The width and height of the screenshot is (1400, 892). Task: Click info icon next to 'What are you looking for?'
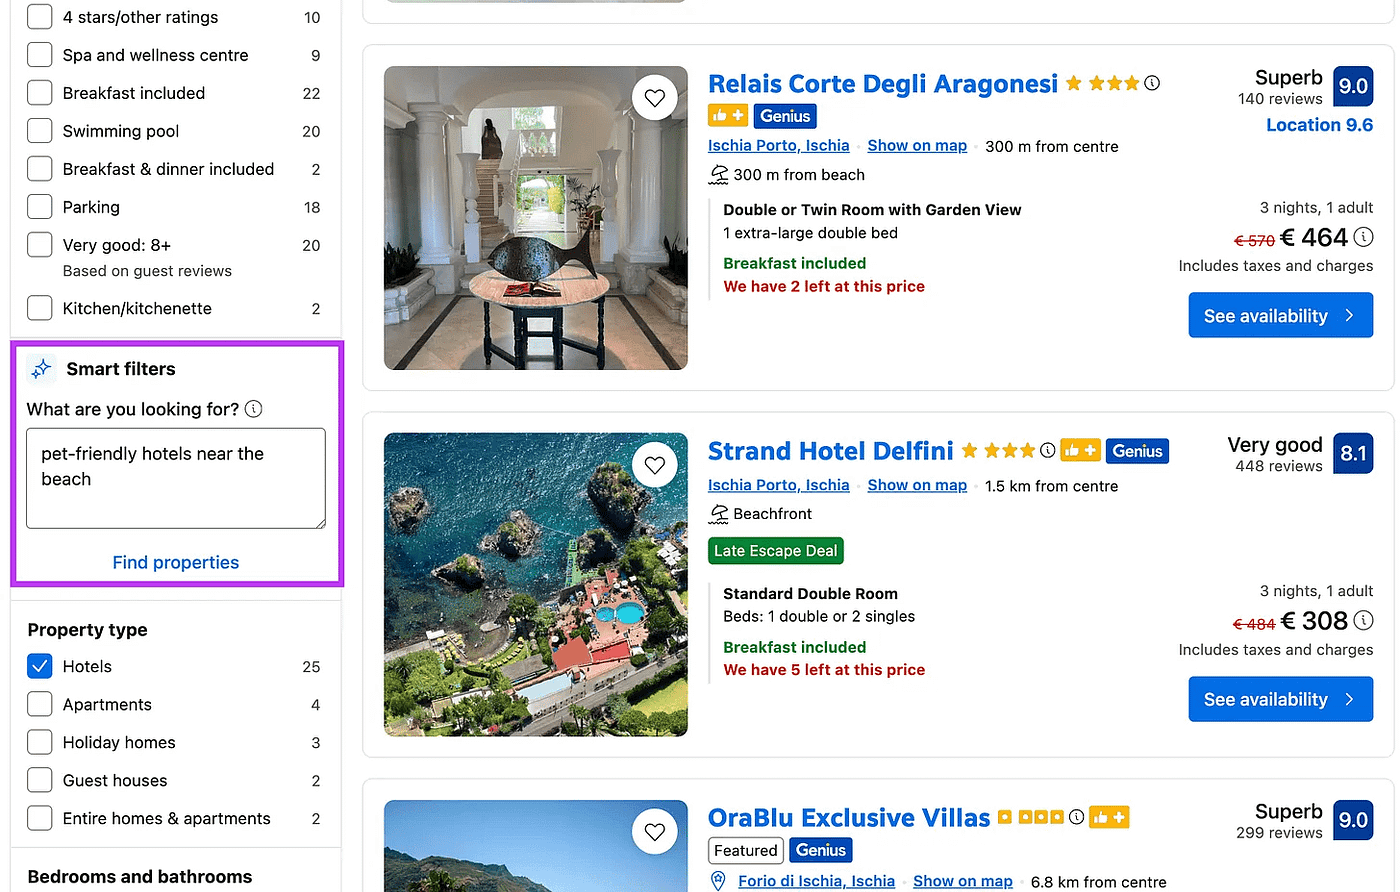(x=254, y=409)
